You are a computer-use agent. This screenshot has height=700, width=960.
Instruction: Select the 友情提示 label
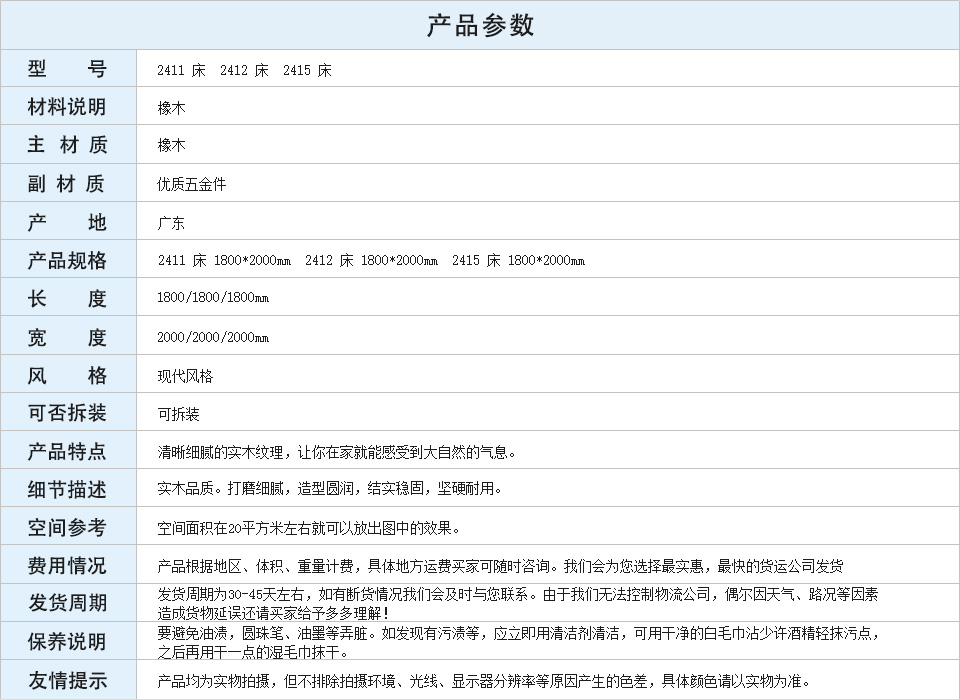tap(67, 680)
